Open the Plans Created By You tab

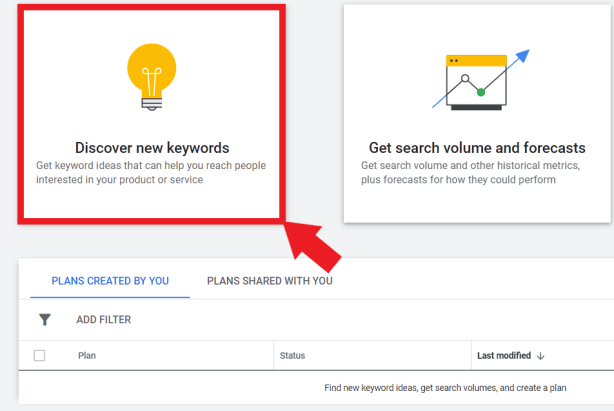(110, 281)
